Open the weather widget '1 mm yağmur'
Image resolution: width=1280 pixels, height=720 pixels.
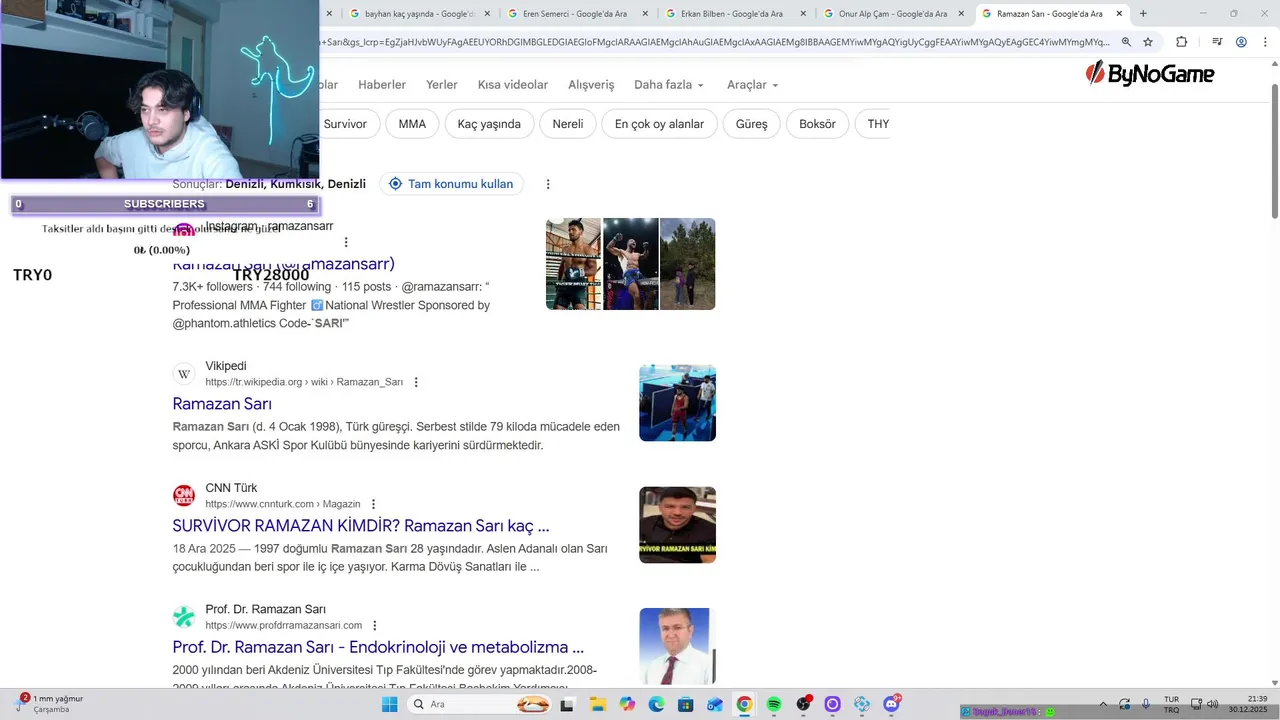pyautogui.click(x=50, y=704)
